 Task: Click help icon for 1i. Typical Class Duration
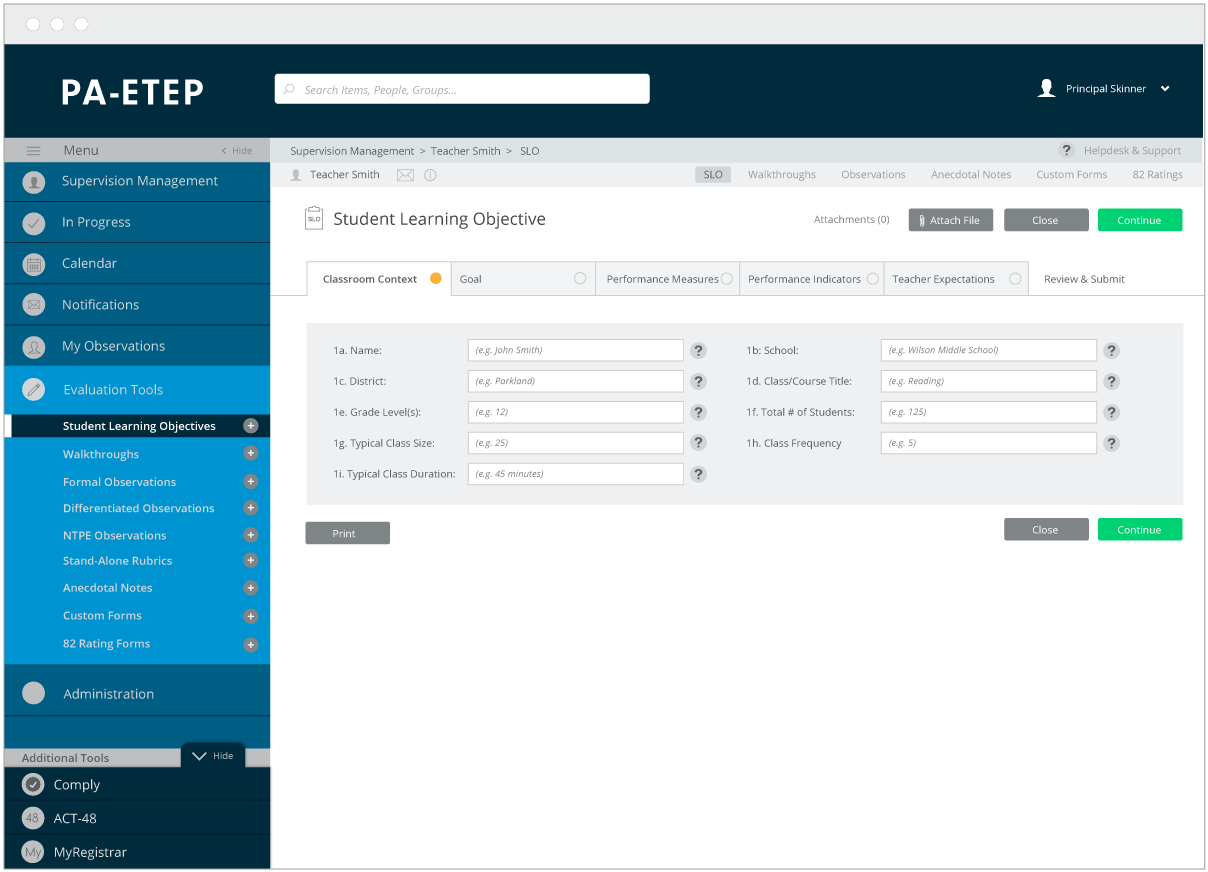(x=699, y=474)
